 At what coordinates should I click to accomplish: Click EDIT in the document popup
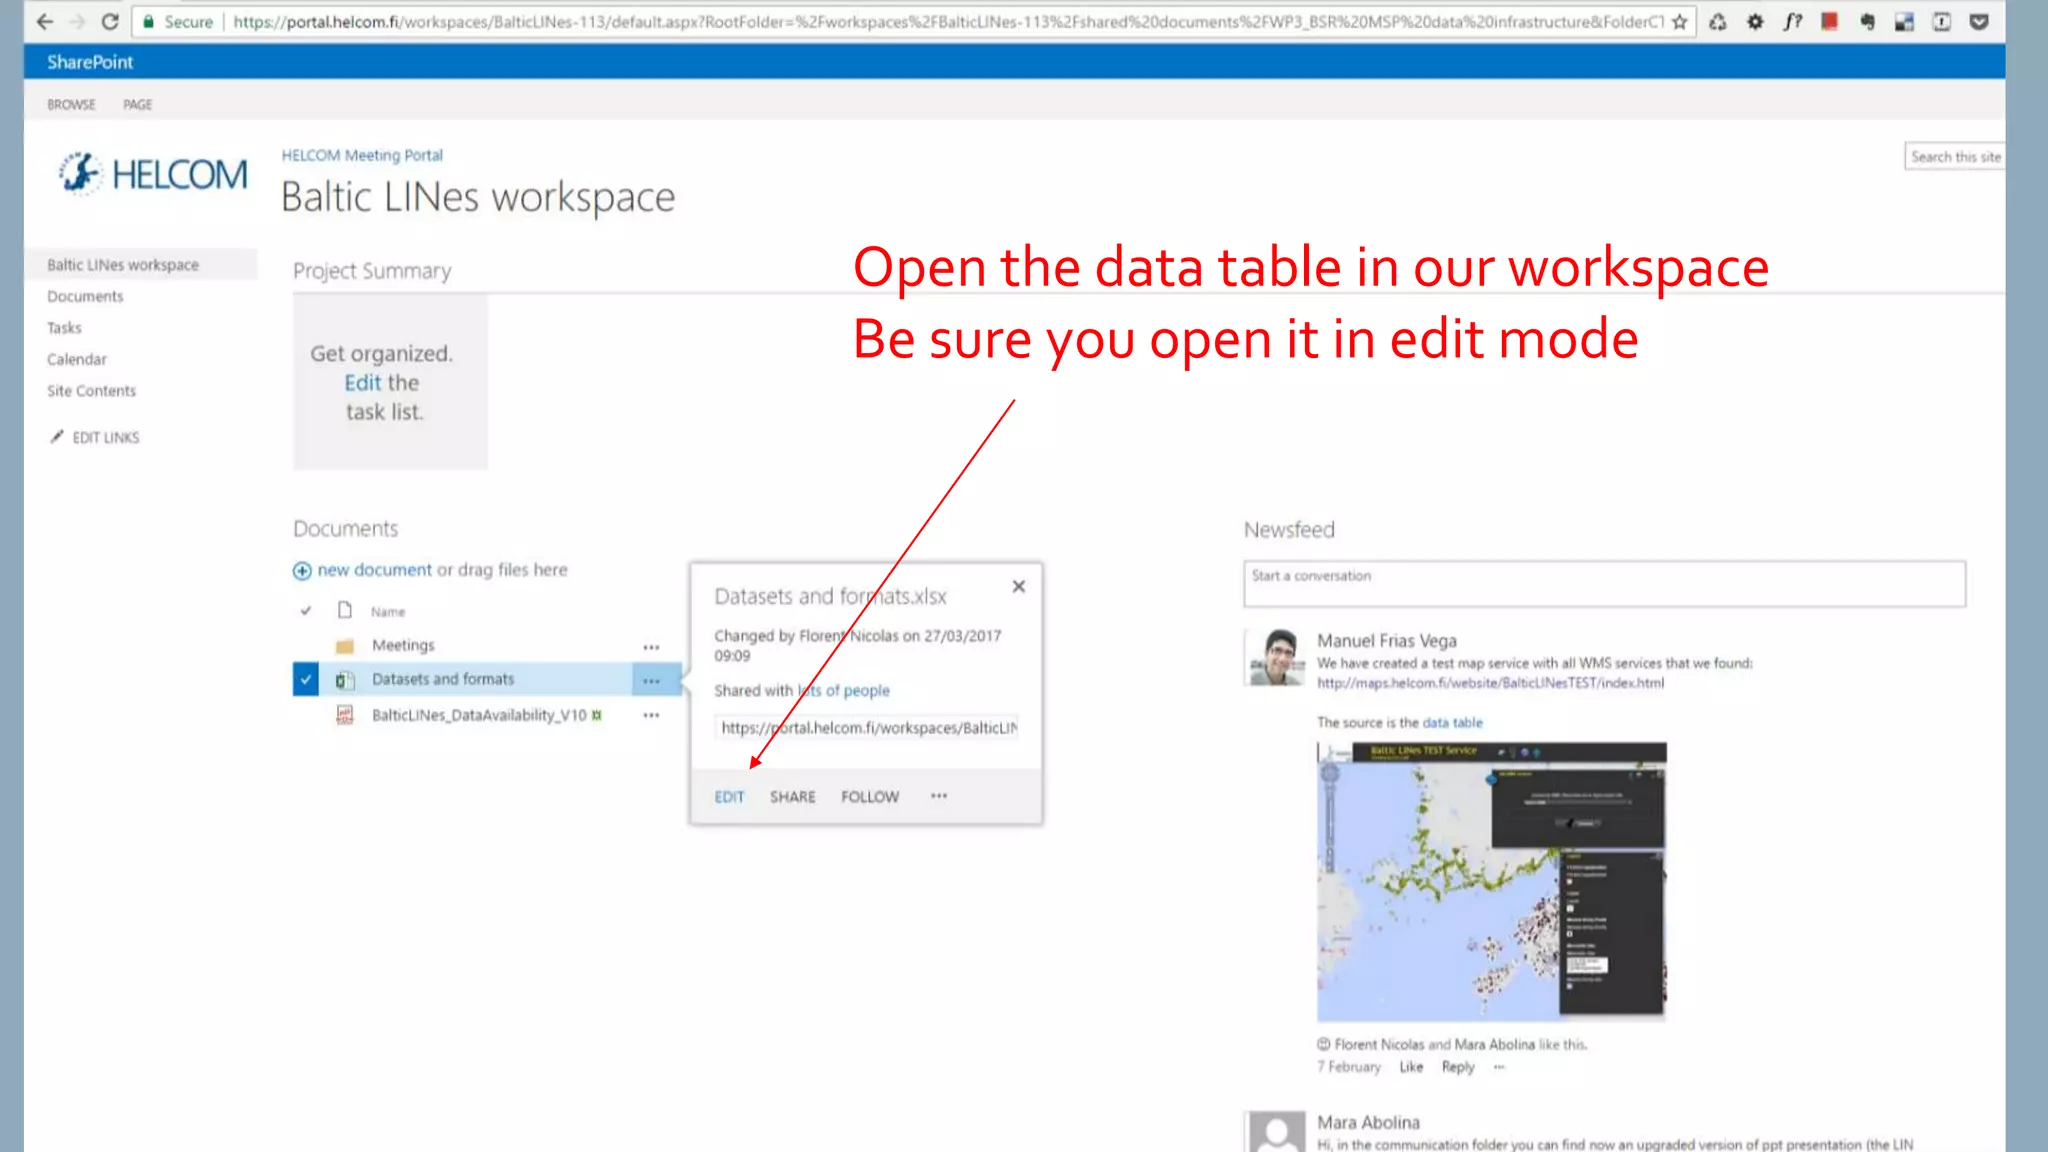(x=729, y=797)
